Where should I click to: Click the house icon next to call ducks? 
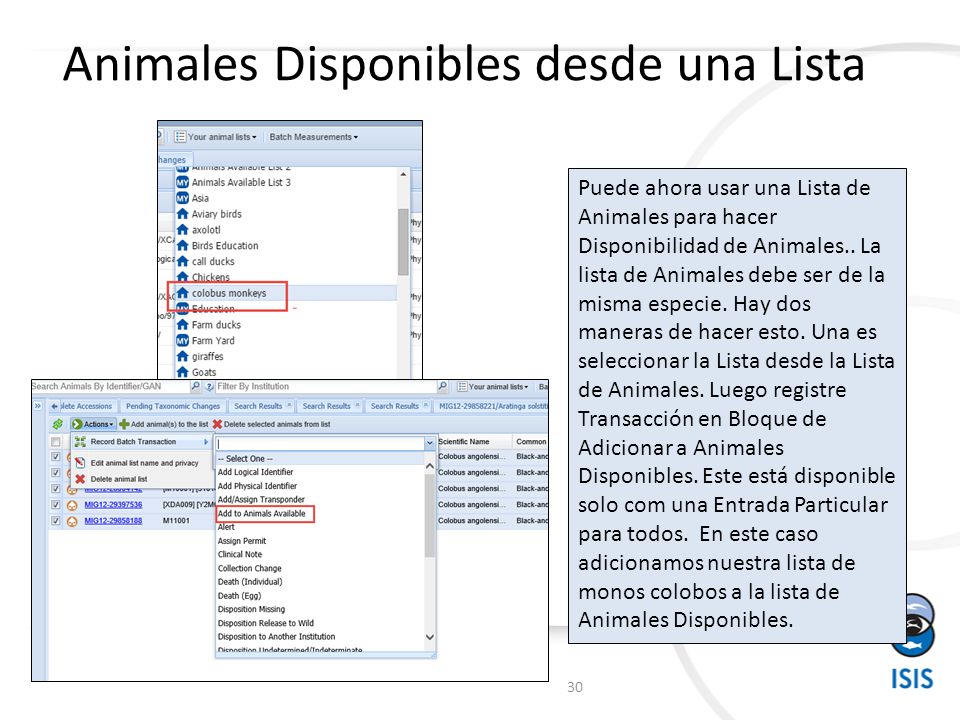pos(182,261)
